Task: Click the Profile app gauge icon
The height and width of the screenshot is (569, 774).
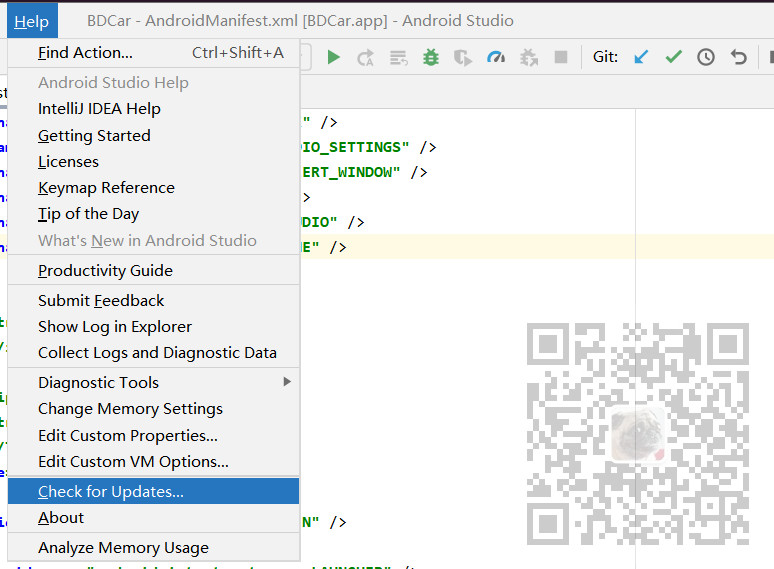Action: tap(496, 57)
